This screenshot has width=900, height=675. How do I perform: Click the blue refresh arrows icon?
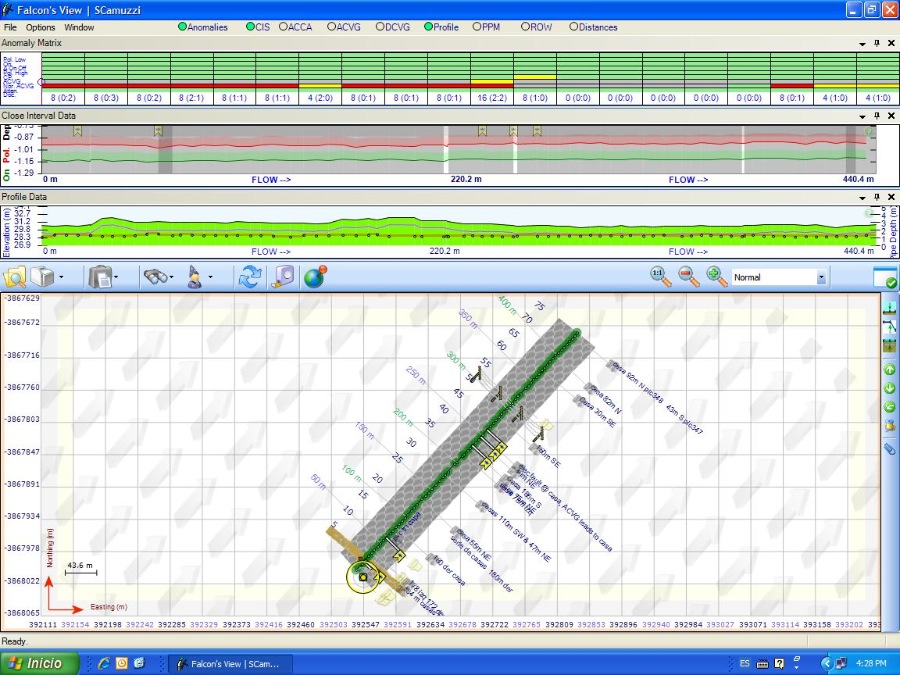249,277
